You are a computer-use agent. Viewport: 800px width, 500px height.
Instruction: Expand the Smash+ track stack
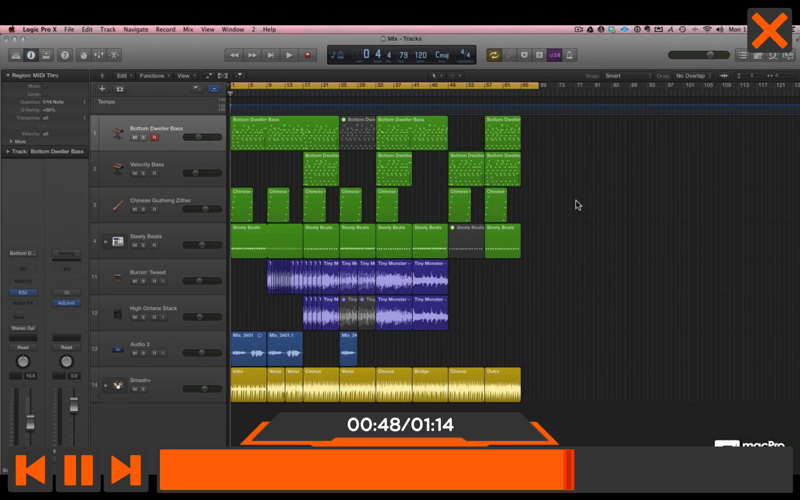click(x=106, y=385)
